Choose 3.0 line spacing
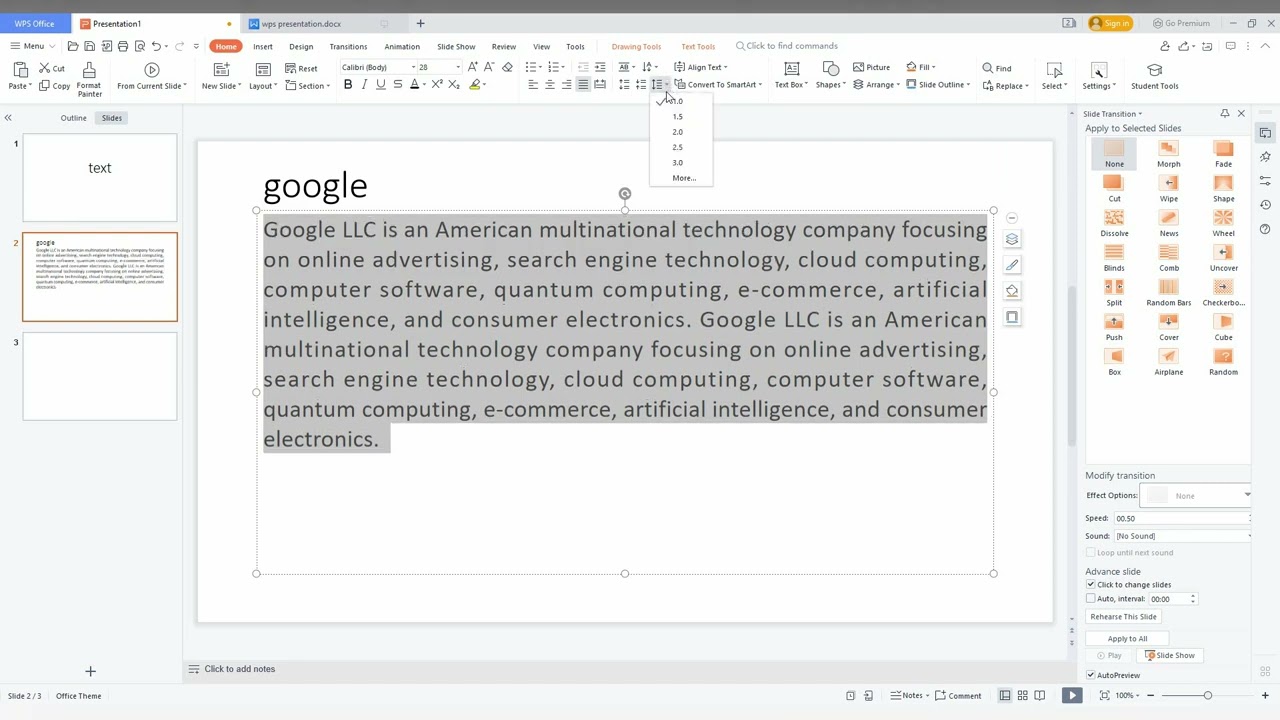1280x720 pixels. (x=678, y=163)
